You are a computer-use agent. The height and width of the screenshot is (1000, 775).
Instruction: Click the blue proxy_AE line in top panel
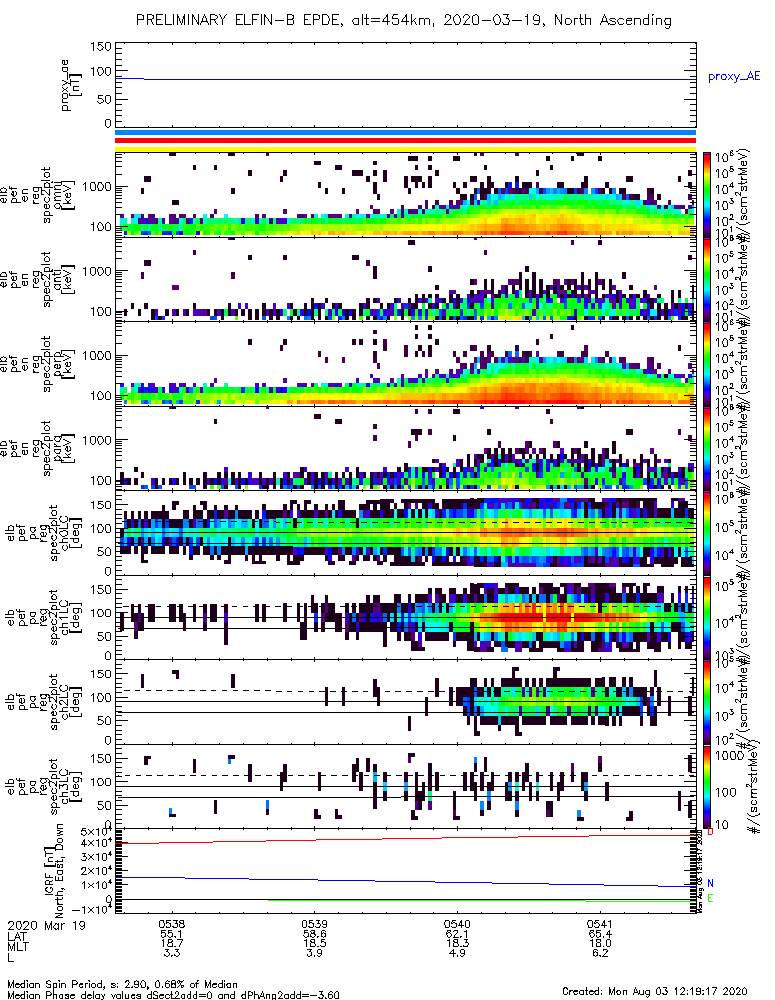point(405,79)
